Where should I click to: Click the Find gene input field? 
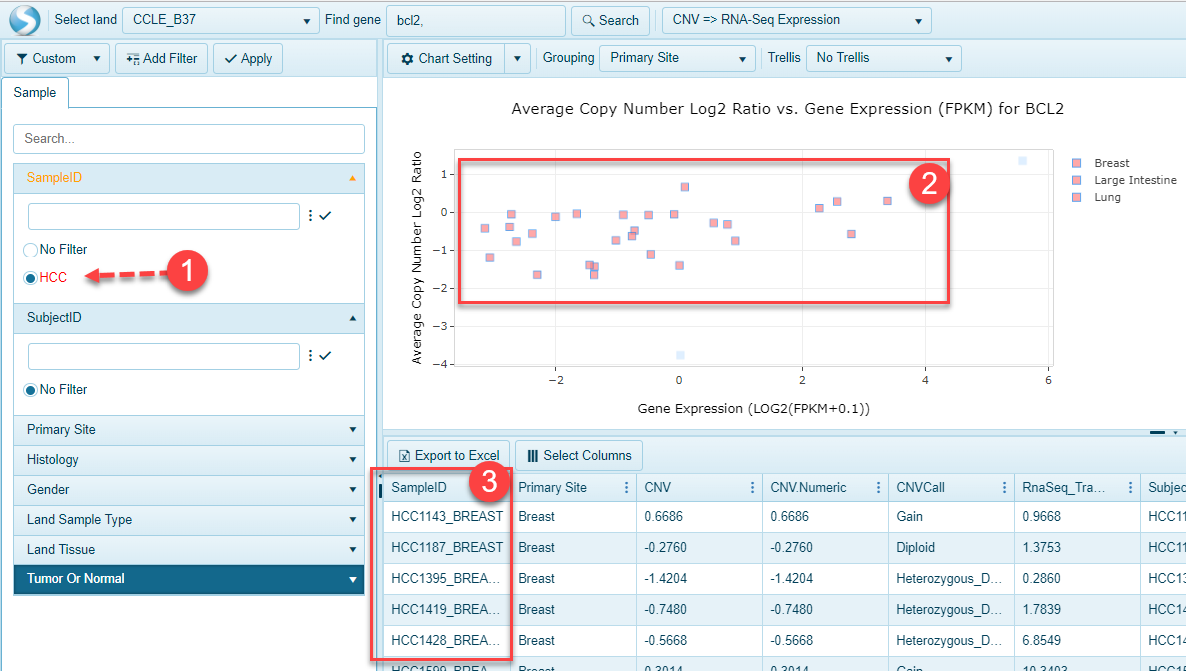475,19
